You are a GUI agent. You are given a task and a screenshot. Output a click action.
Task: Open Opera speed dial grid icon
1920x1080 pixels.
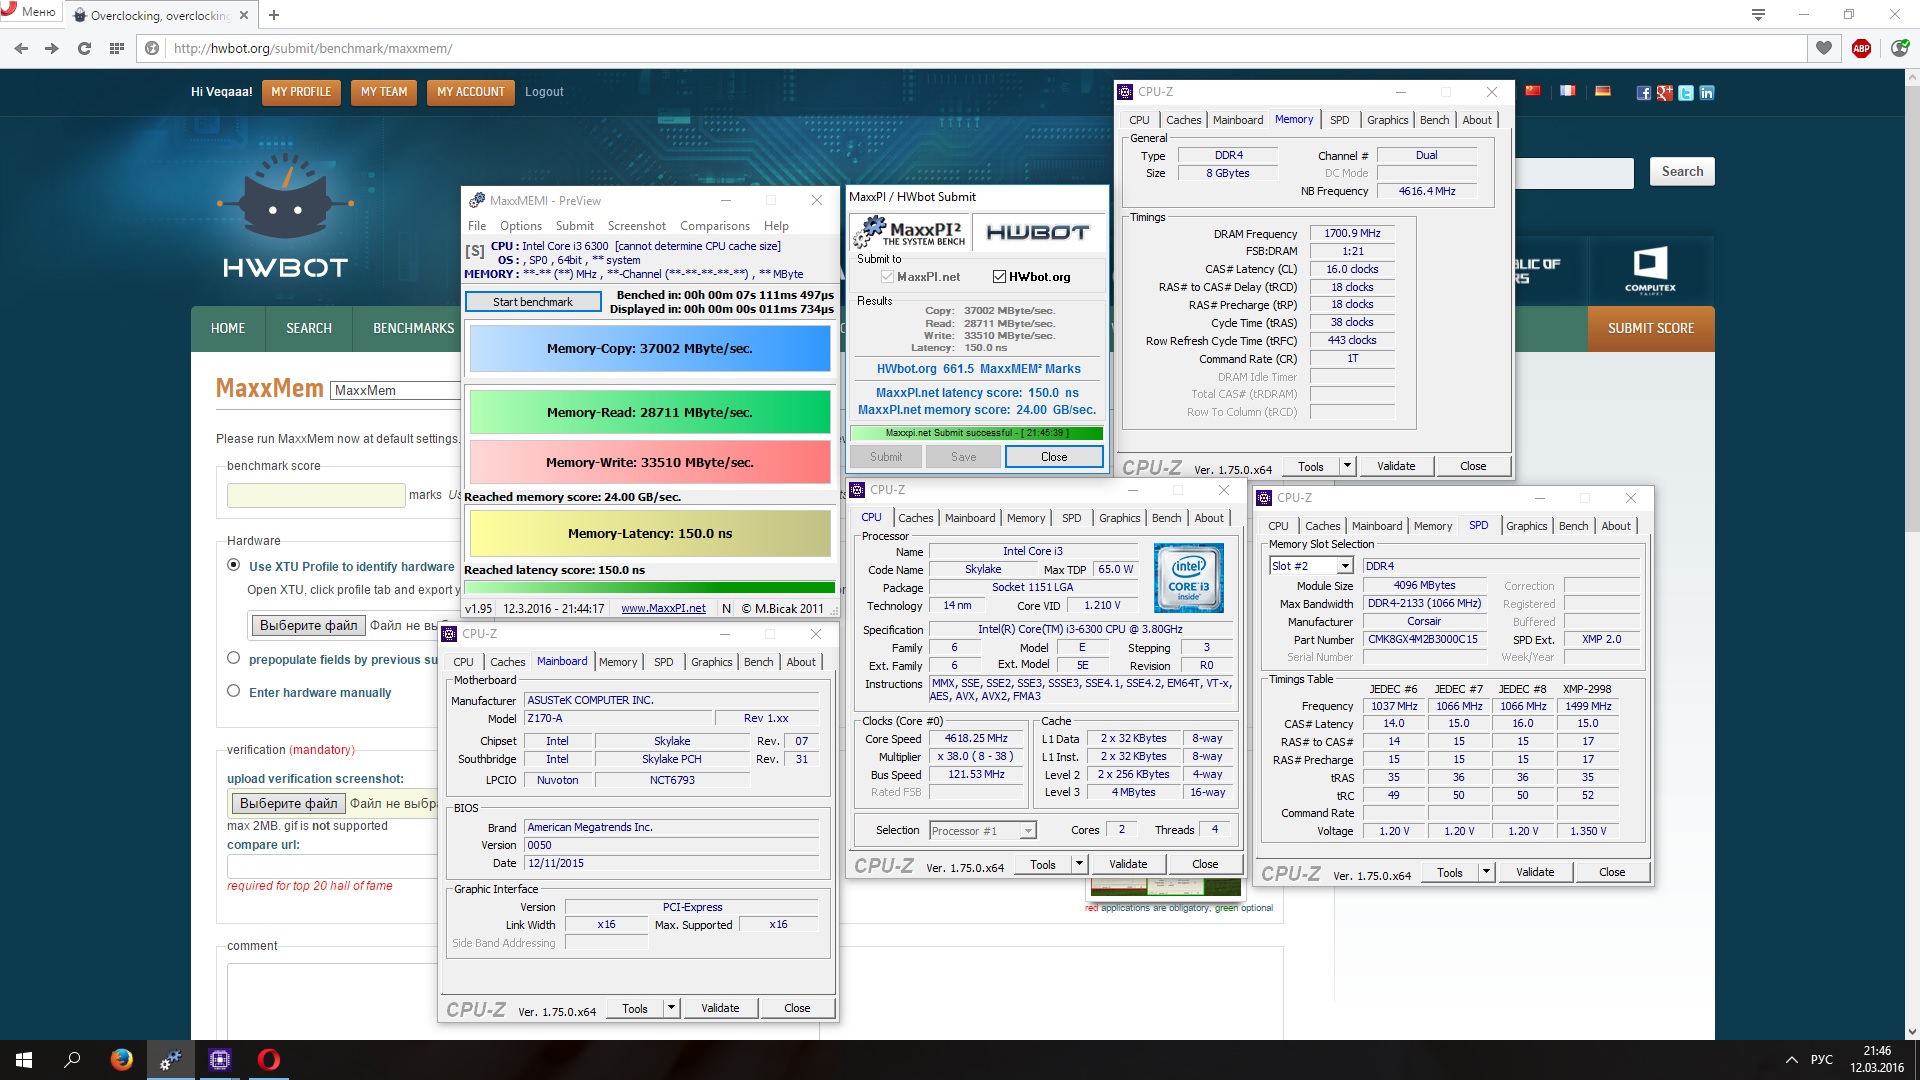[x=116, y=48]
